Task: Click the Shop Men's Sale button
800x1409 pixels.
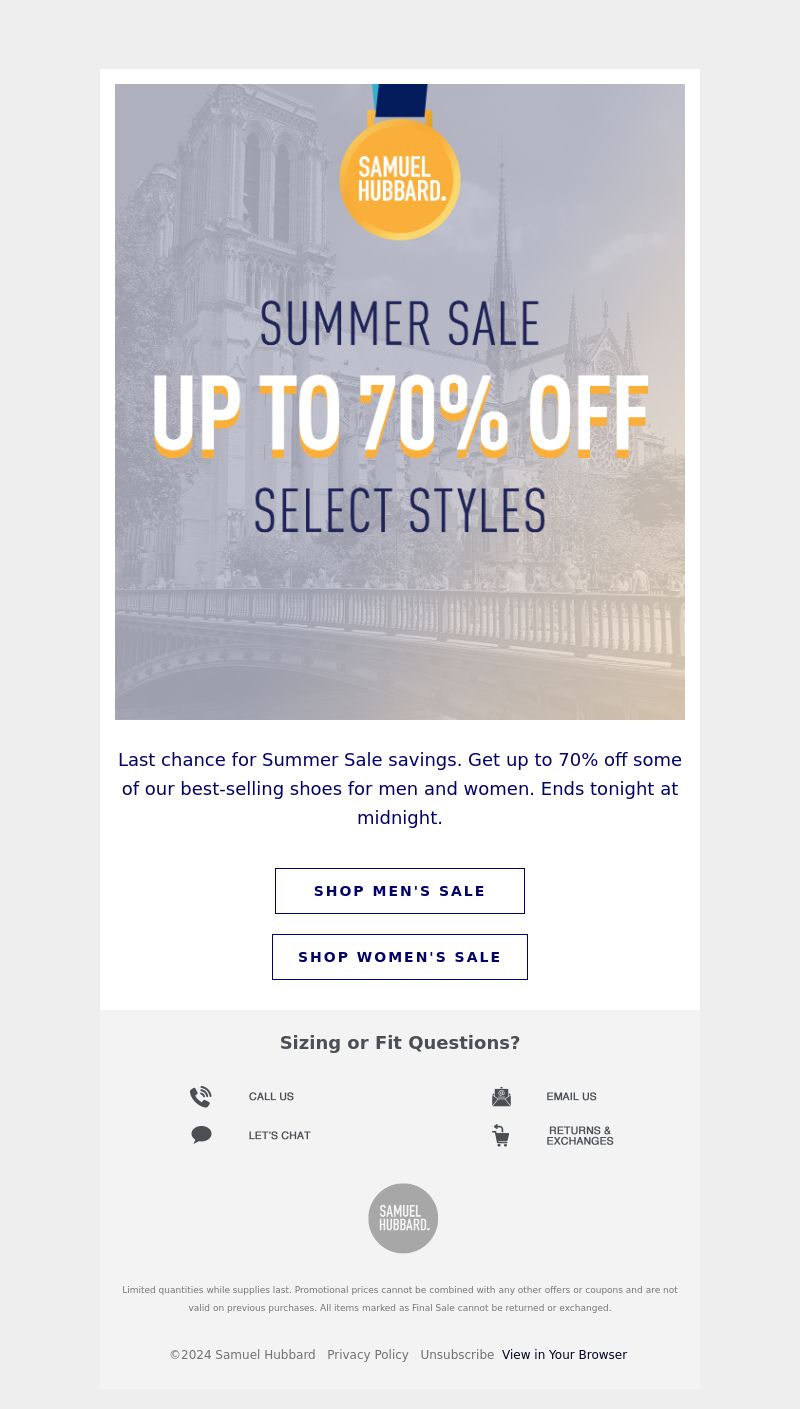Action: (x=400, y=891)
